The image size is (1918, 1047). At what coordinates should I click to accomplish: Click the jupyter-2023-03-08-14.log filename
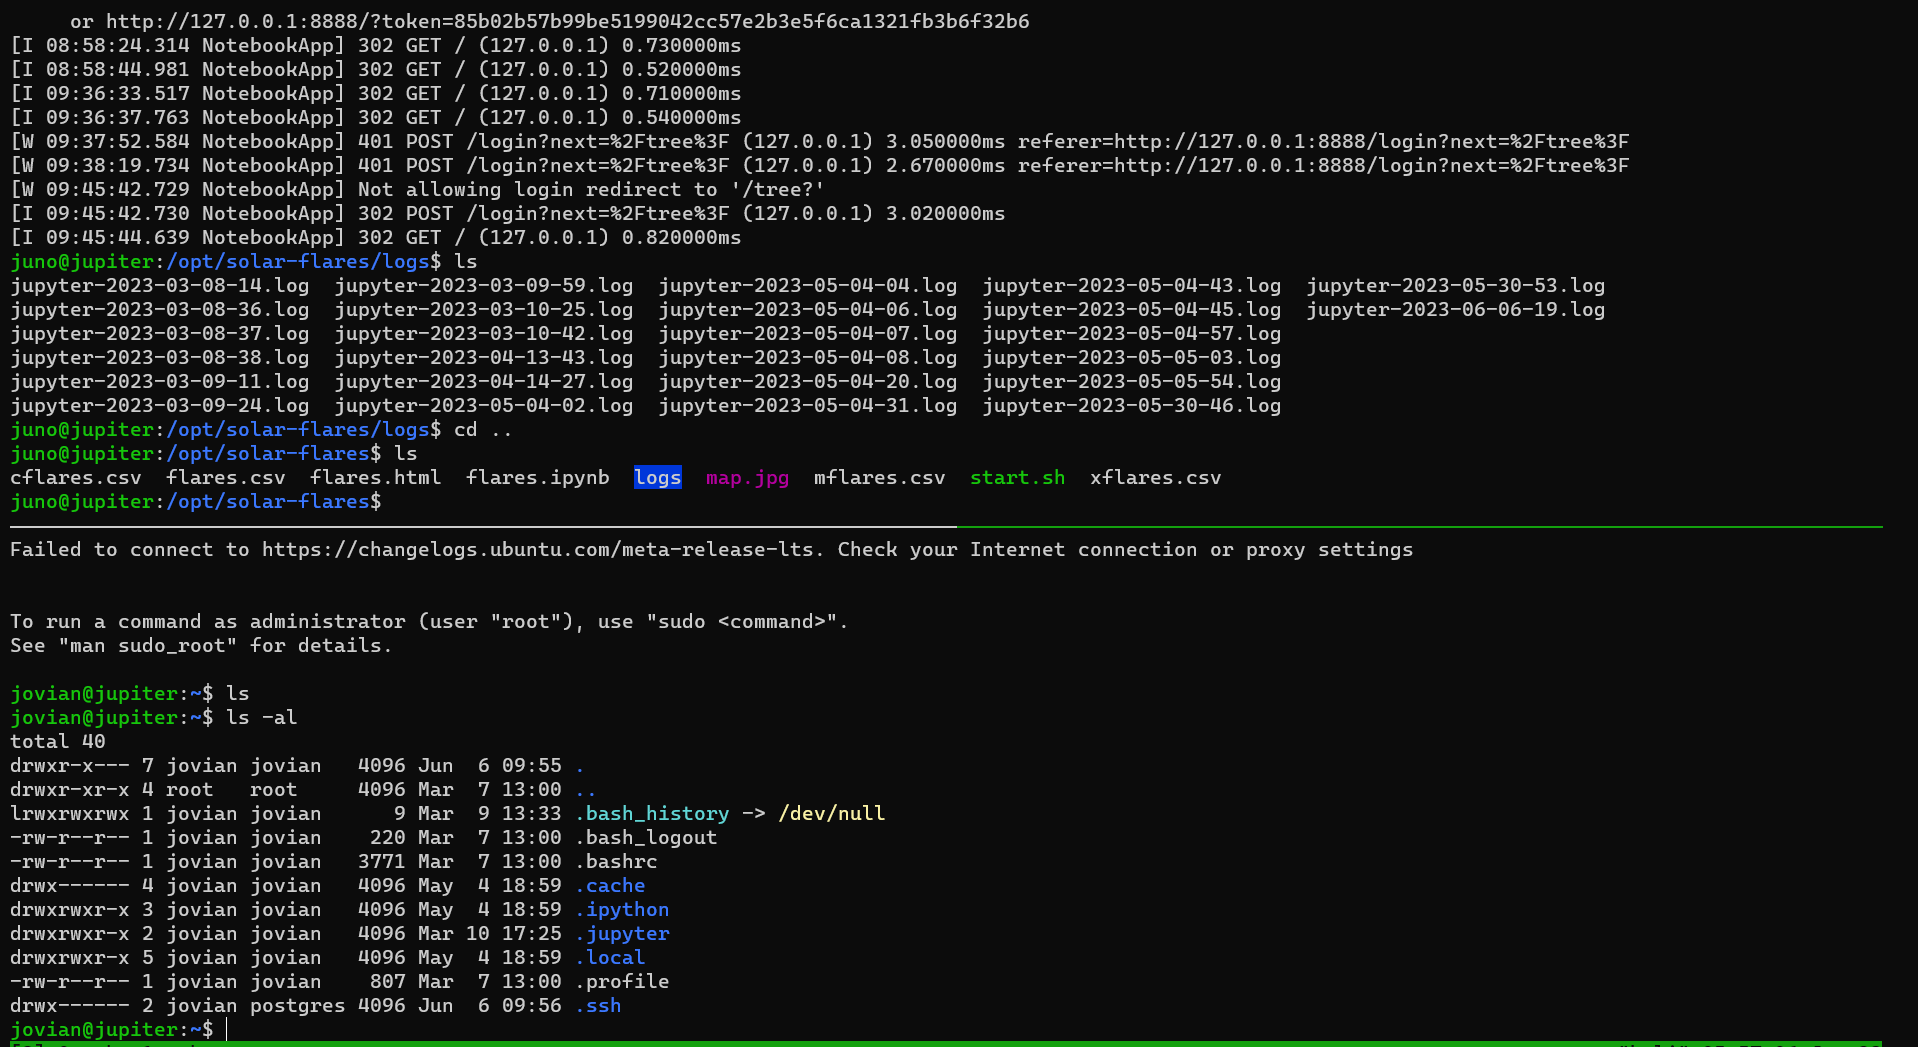pyautogui.click(x=160, y=285)
